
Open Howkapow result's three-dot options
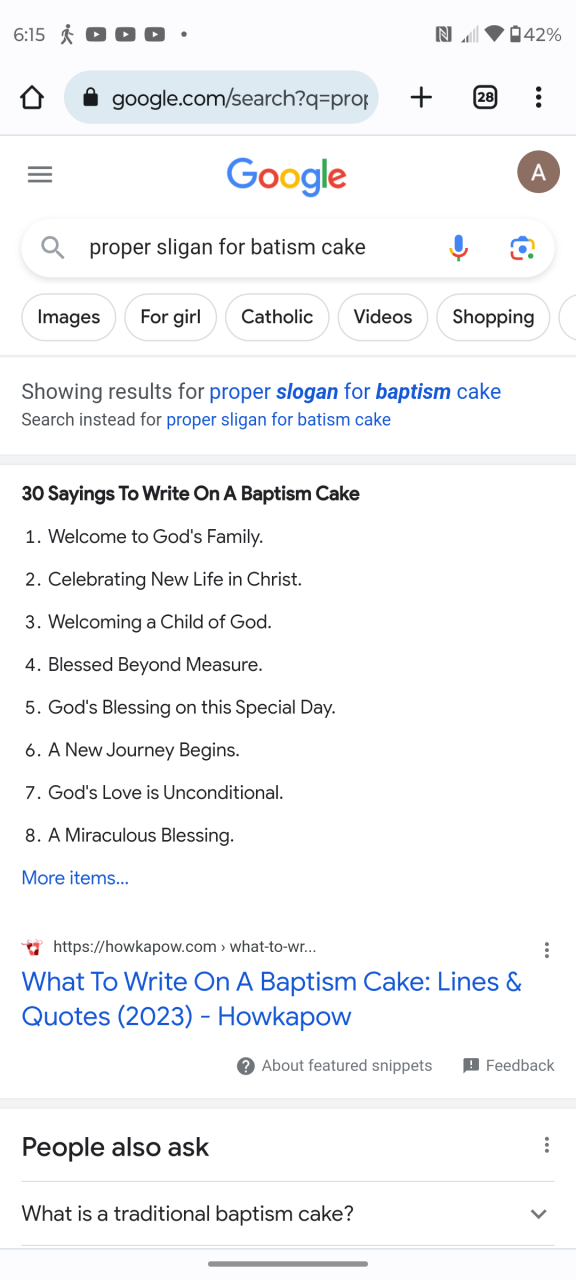[x=546, y=950]
